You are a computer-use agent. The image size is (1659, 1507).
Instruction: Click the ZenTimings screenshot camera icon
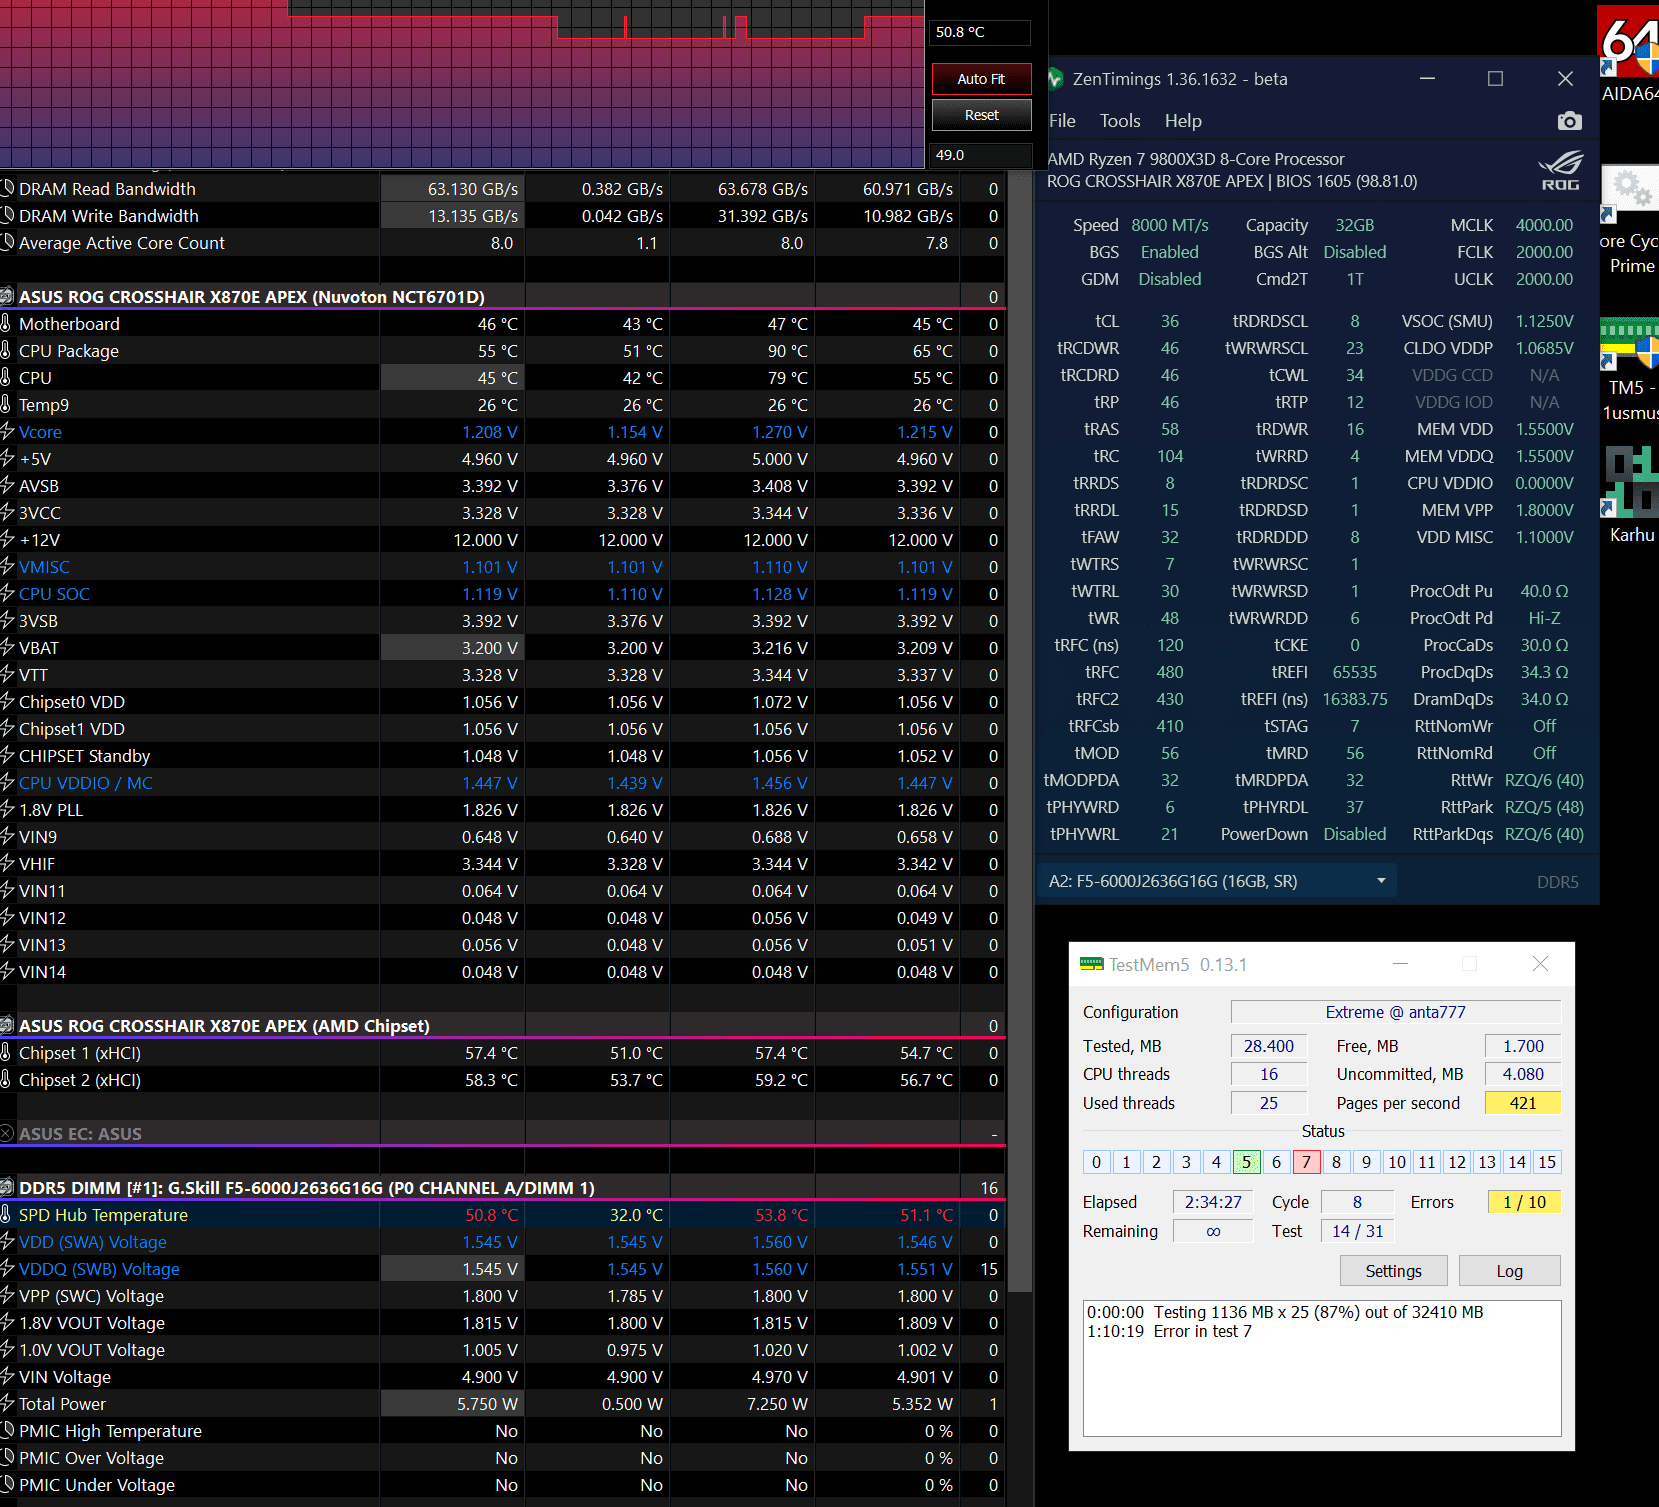tap(1569, 121)
